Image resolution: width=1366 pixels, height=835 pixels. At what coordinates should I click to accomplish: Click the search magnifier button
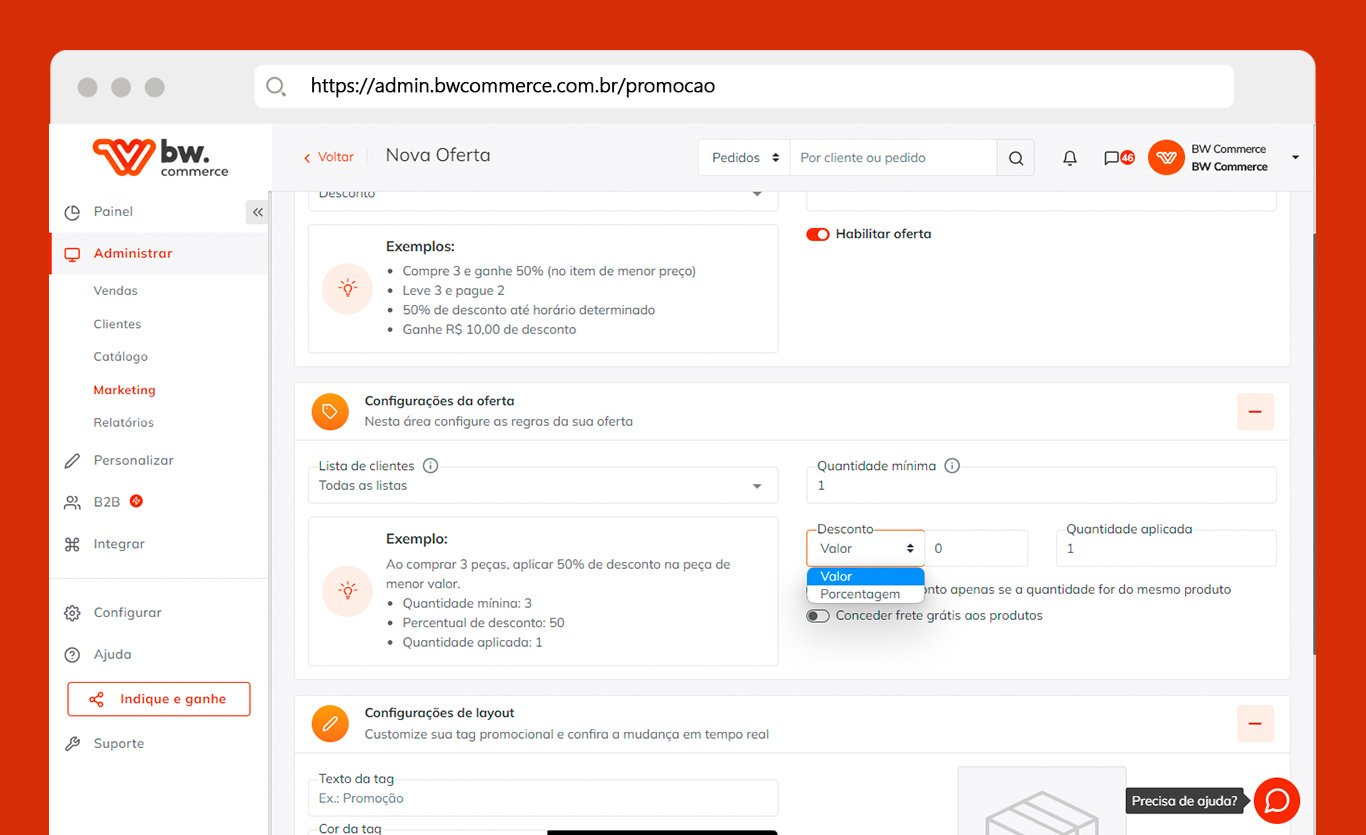tap(1016, 158)
